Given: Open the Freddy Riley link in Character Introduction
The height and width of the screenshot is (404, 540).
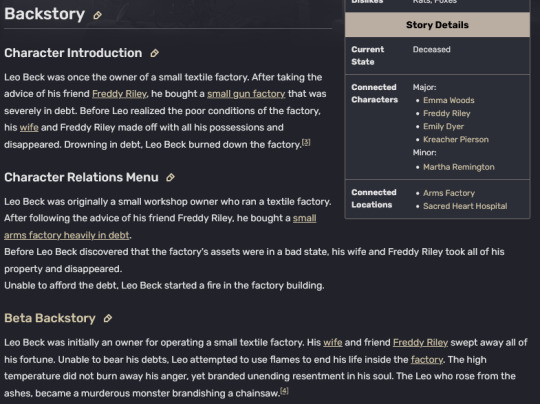Looking at the screenshot, I should (x=120, y=94).
